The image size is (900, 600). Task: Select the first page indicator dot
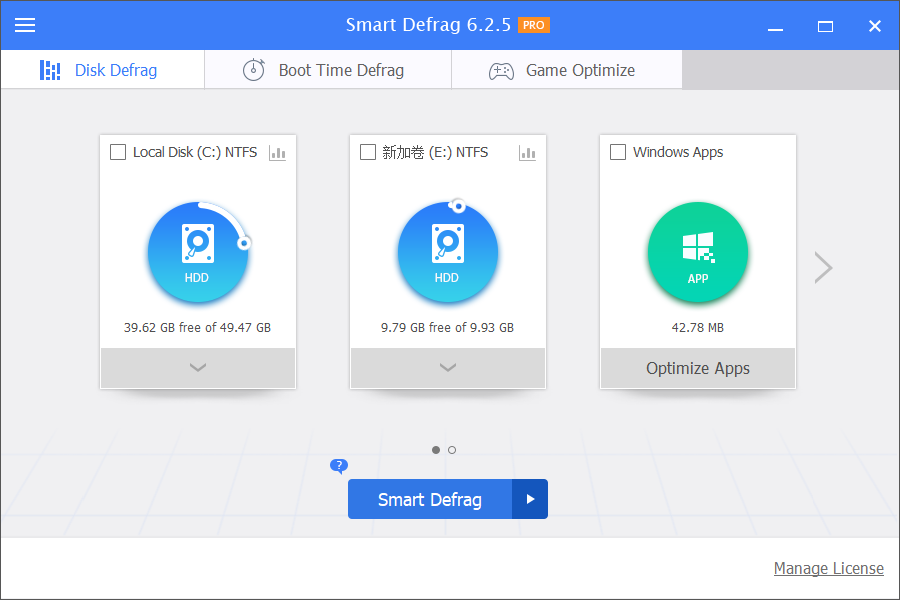(436, 450)
